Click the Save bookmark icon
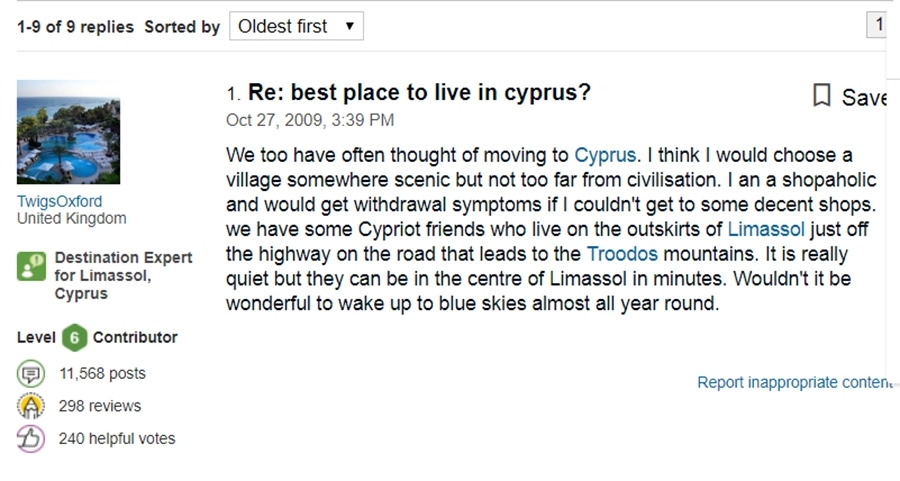The image size is (900, 481). (x=822, y=95)
